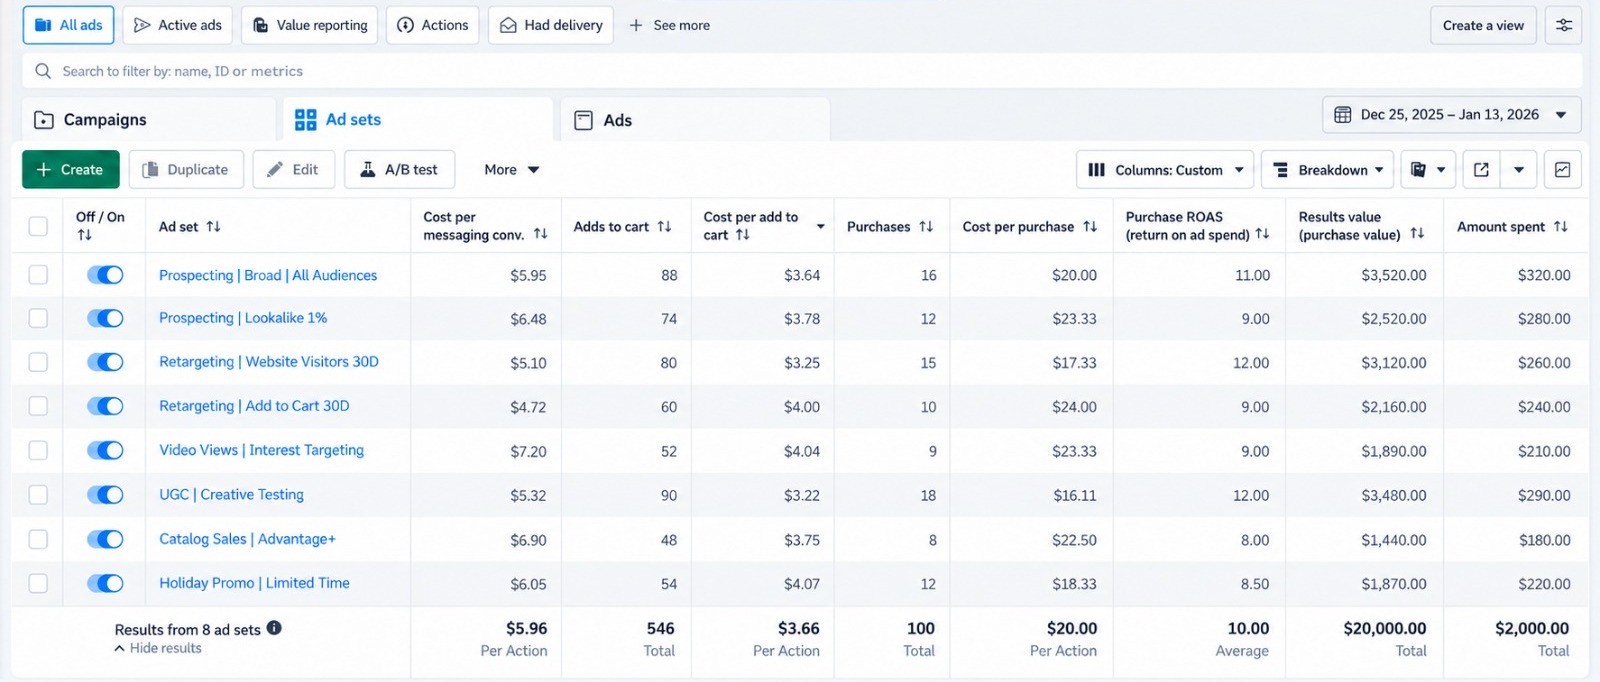This screenshot has height=682, width=1600.
Task: Click the $20,000.00 total results value
Action: click(x=1385, y=628)
